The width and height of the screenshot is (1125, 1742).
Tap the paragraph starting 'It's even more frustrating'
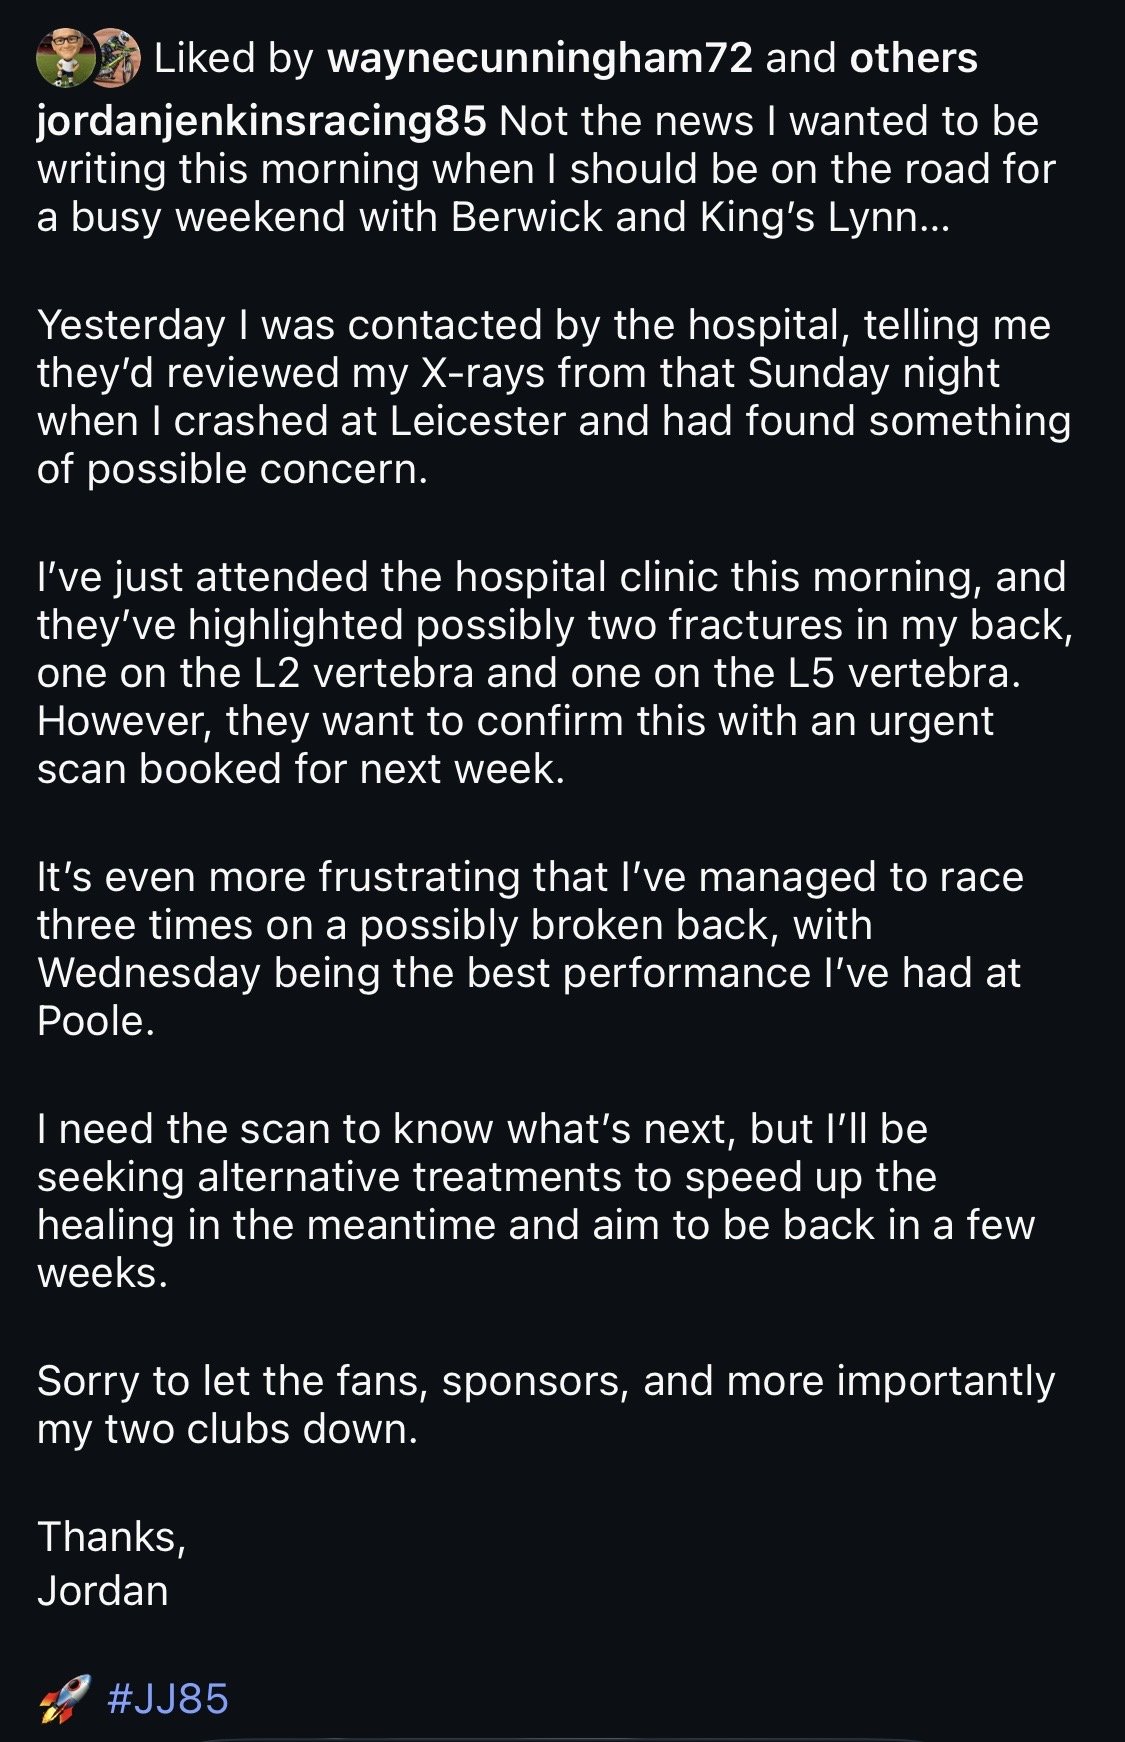coord(531,949)
